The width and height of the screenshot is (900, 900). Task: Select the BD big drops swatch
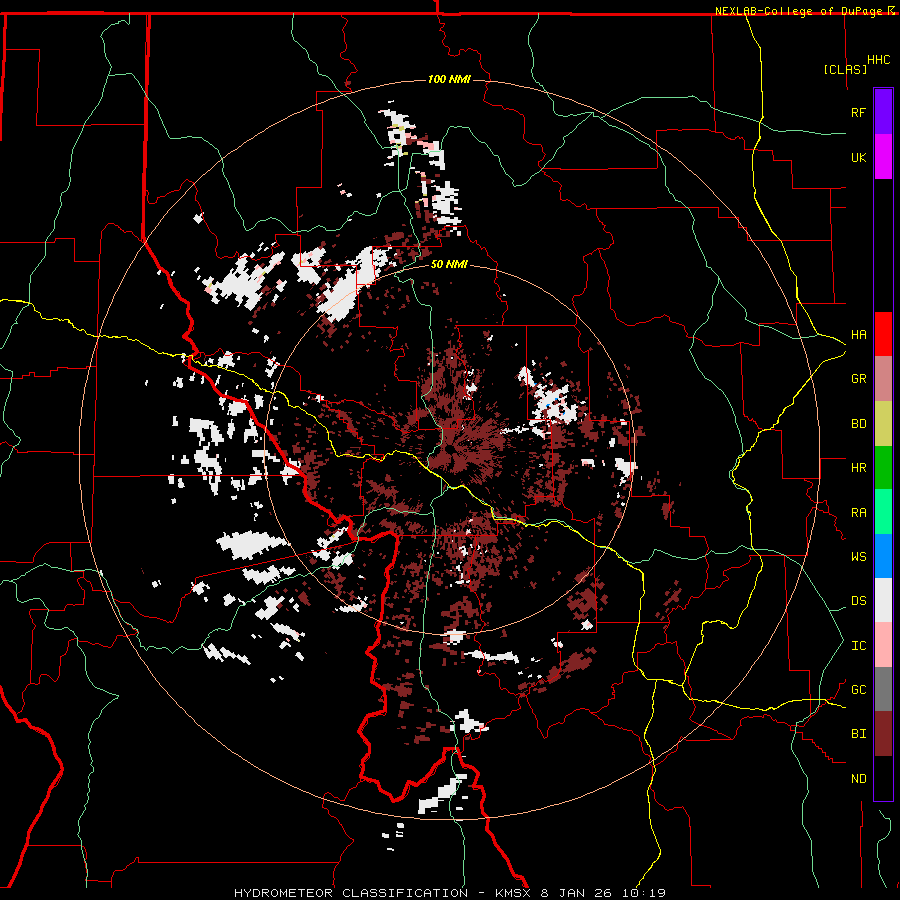(x=883, y=423)
